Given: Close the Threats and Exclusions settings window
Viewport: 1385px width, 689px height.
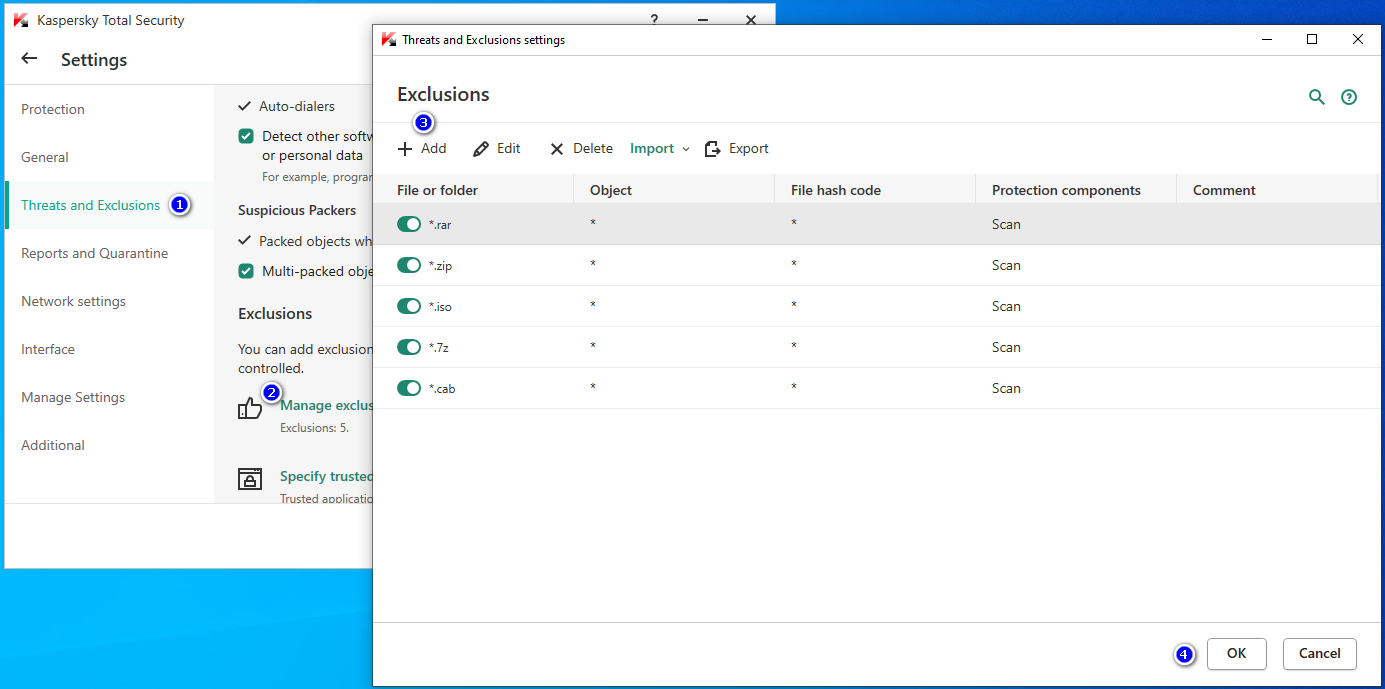Looking at the screenshot, I should point(1357,40).
